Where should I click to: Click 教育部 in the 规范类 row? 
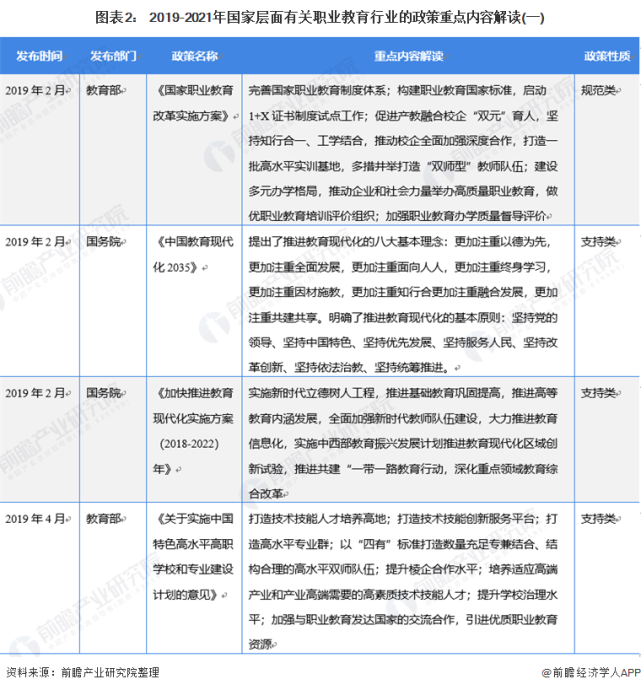(103, 90)
